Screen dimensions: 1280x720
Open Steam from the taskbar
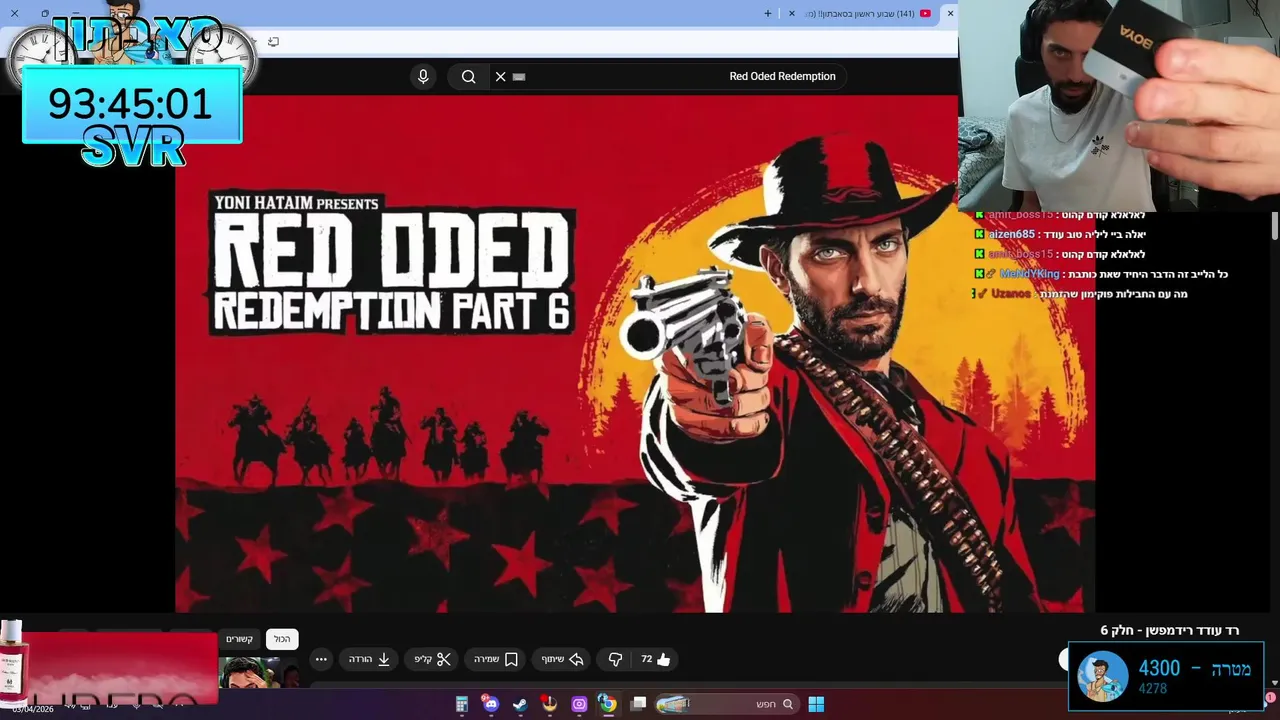pyautogui.click(x=520, y=704)
